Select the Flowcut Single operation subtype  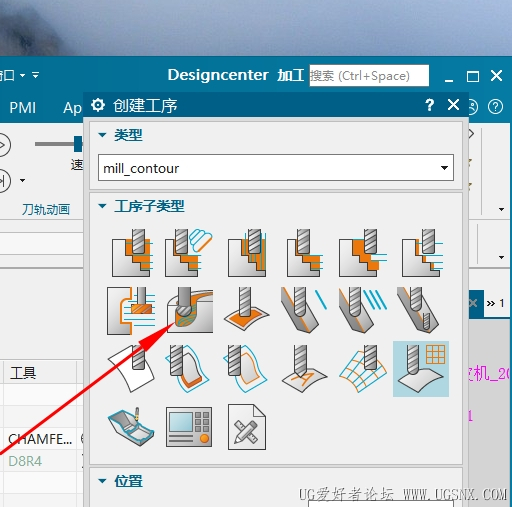pyautogui.click(x=304, y=310)
